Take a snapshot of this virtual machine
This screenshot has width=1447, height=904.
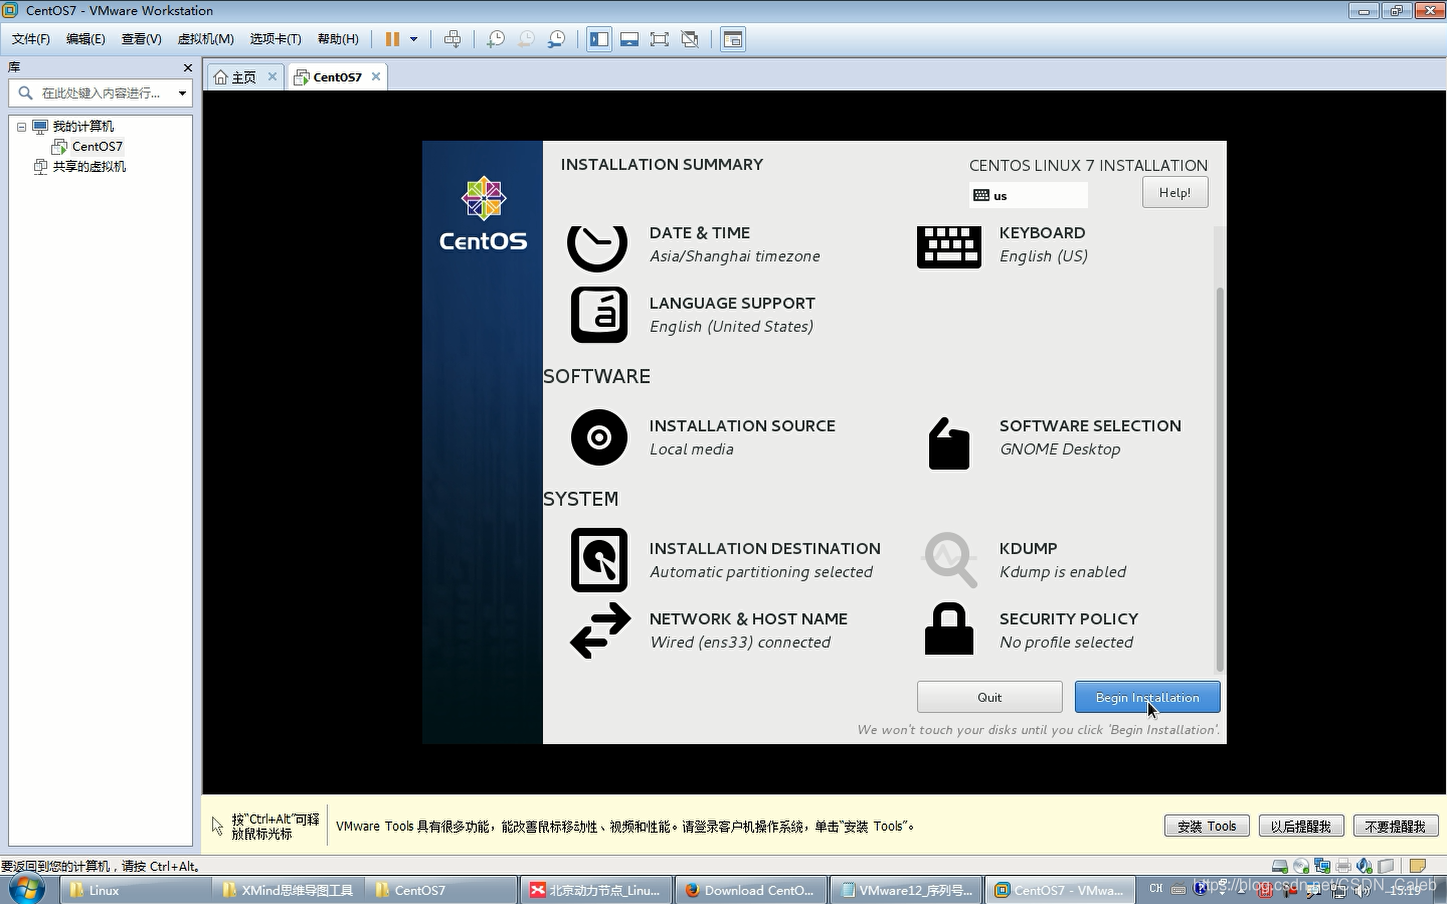(495, 39)
